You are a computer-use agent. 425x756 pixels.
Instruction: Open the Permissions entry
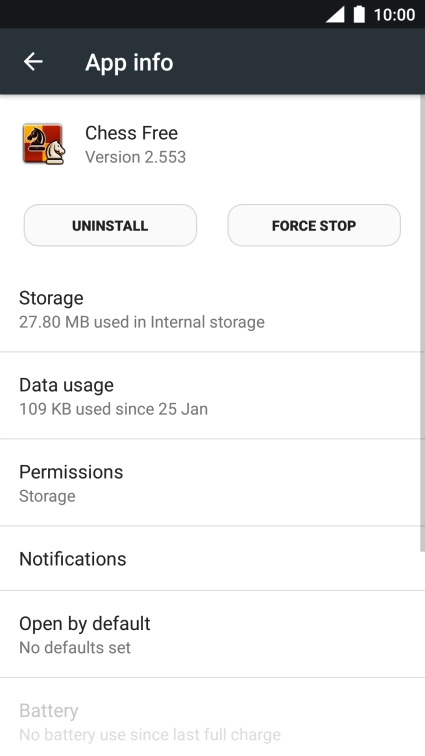click(x=210, y=483)
